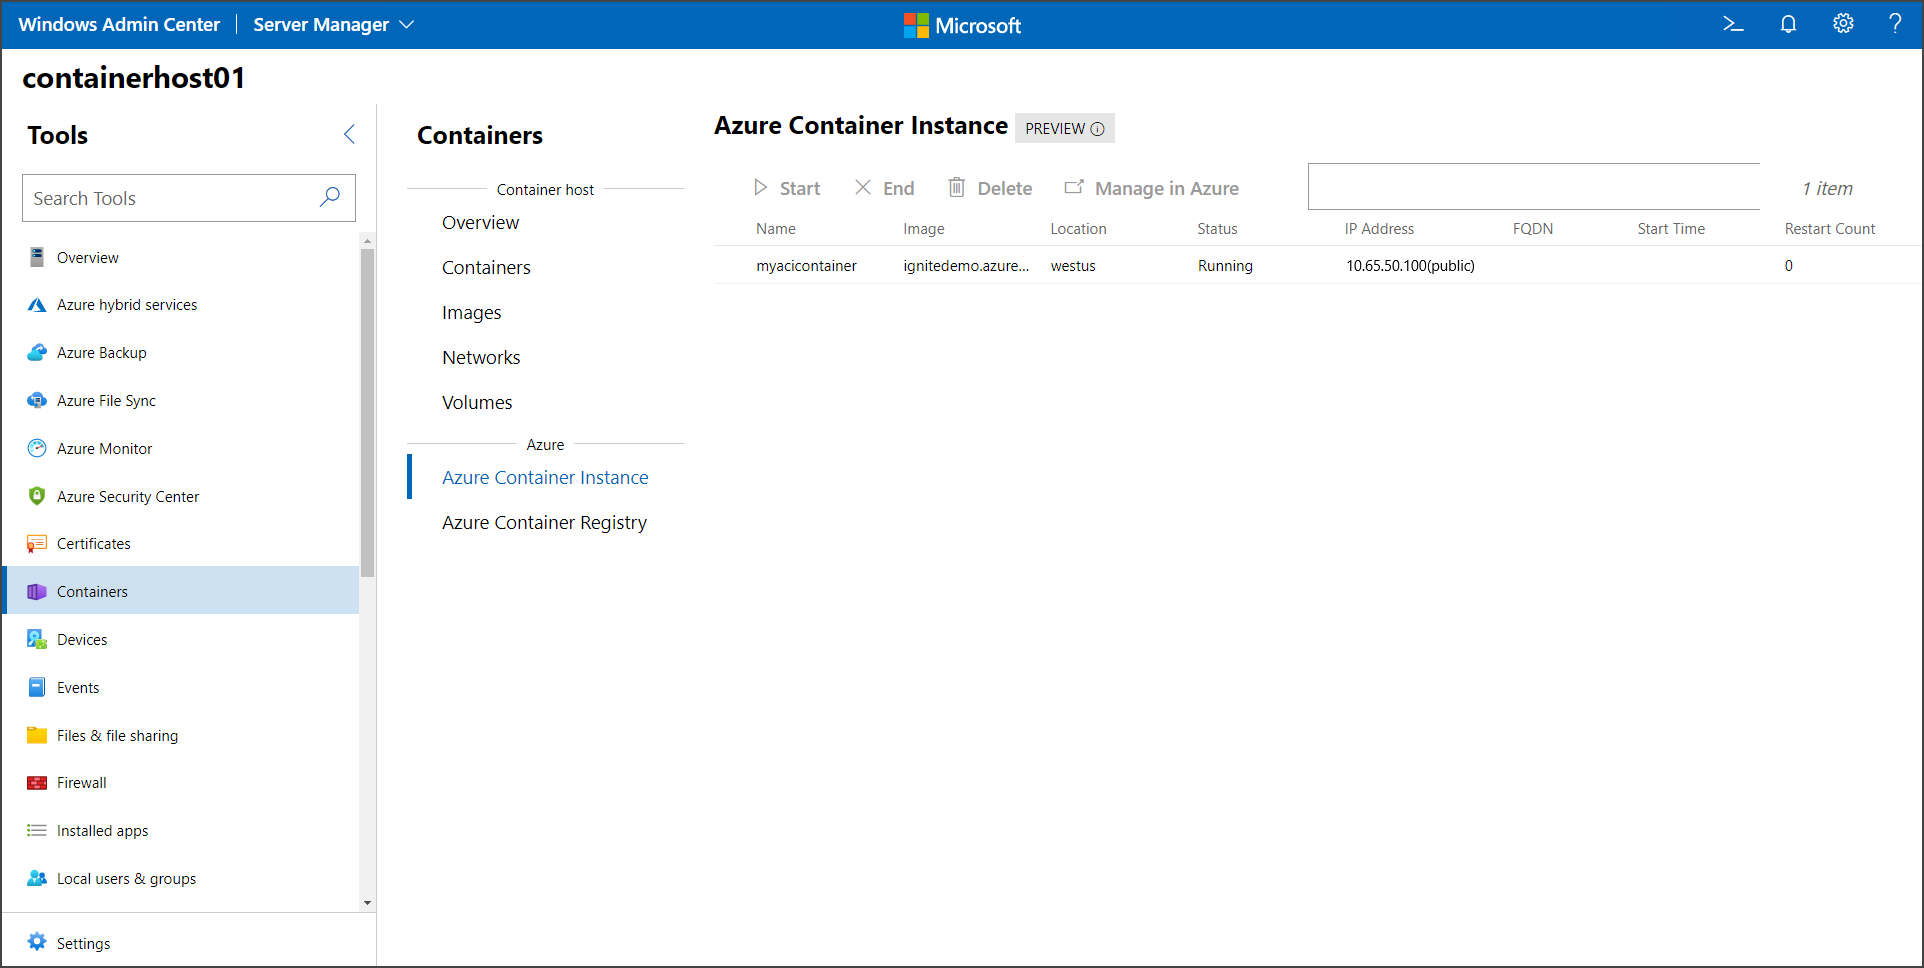The width and height of the screenshot is (1924, 968).
Task: Click the help question mark icon
Action: click(1896, 24)
